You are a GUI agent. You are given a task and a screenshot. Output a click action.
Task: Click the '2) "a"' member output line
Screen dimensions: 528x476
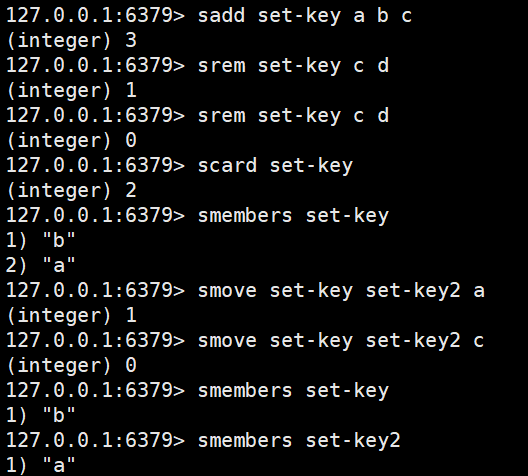coord(41,265)
